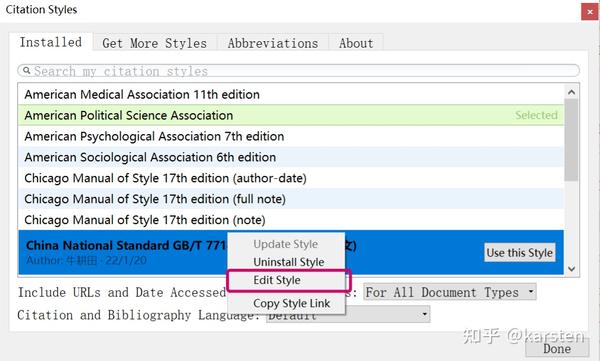Close the Citation Styles dialog

pyautogui.click(x=590, y=12)
